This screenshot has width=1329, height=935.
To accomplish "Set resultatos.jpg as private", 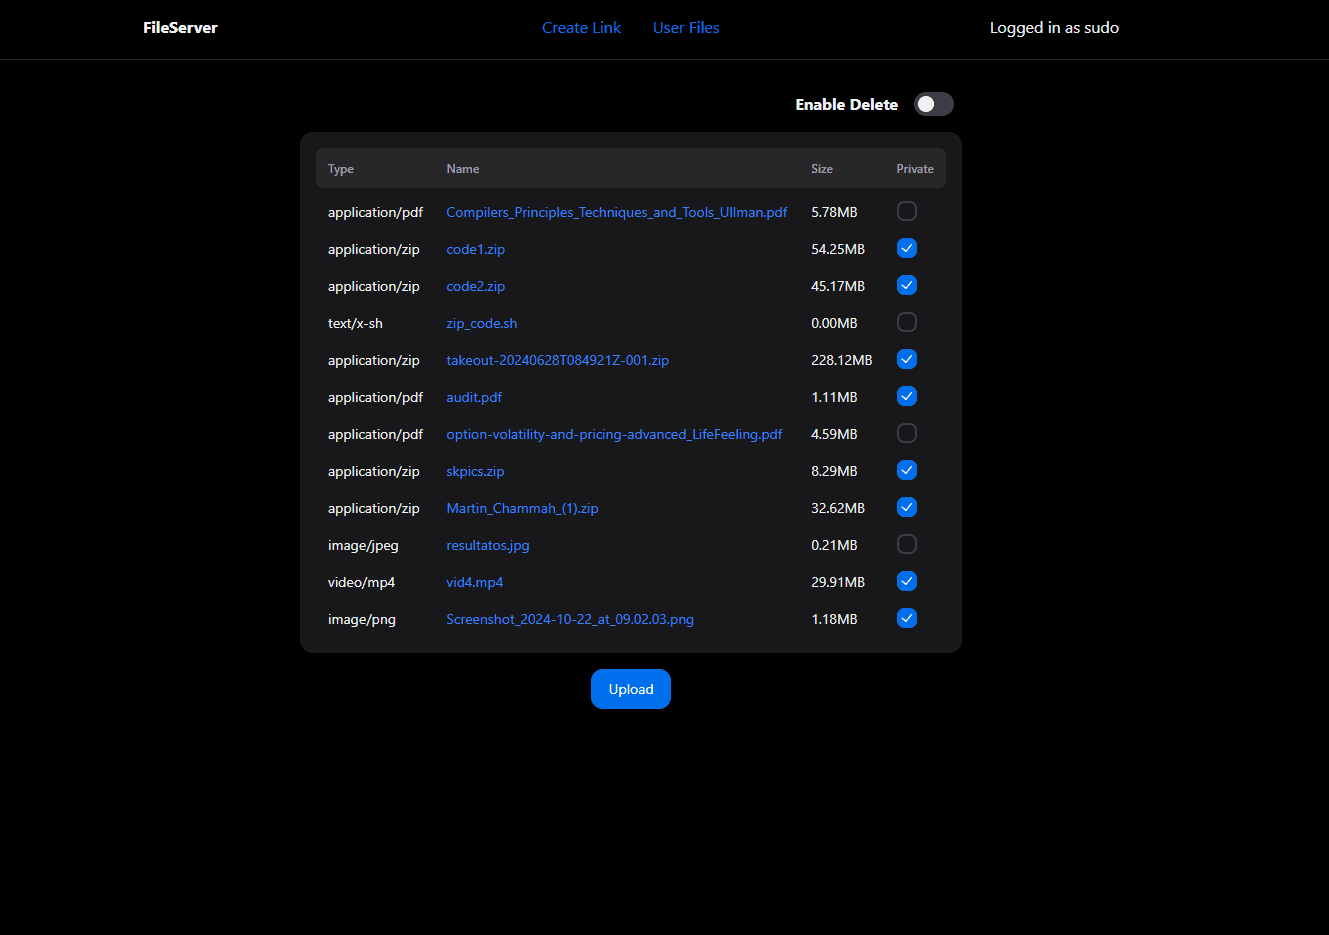I will pos(906,544).
